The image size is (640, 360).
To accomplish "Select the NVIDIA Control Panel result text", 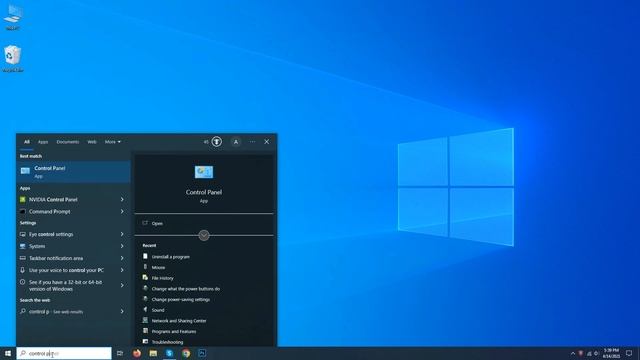I will [53, 200].
